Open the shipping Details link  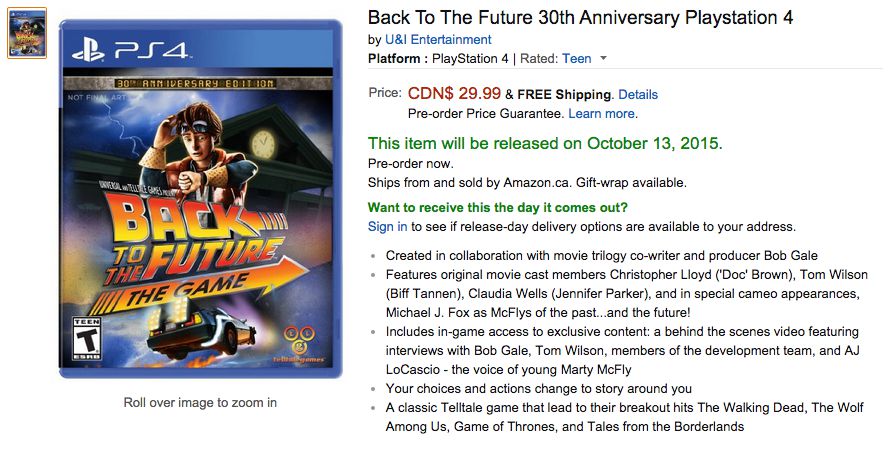tap(638, 95)
